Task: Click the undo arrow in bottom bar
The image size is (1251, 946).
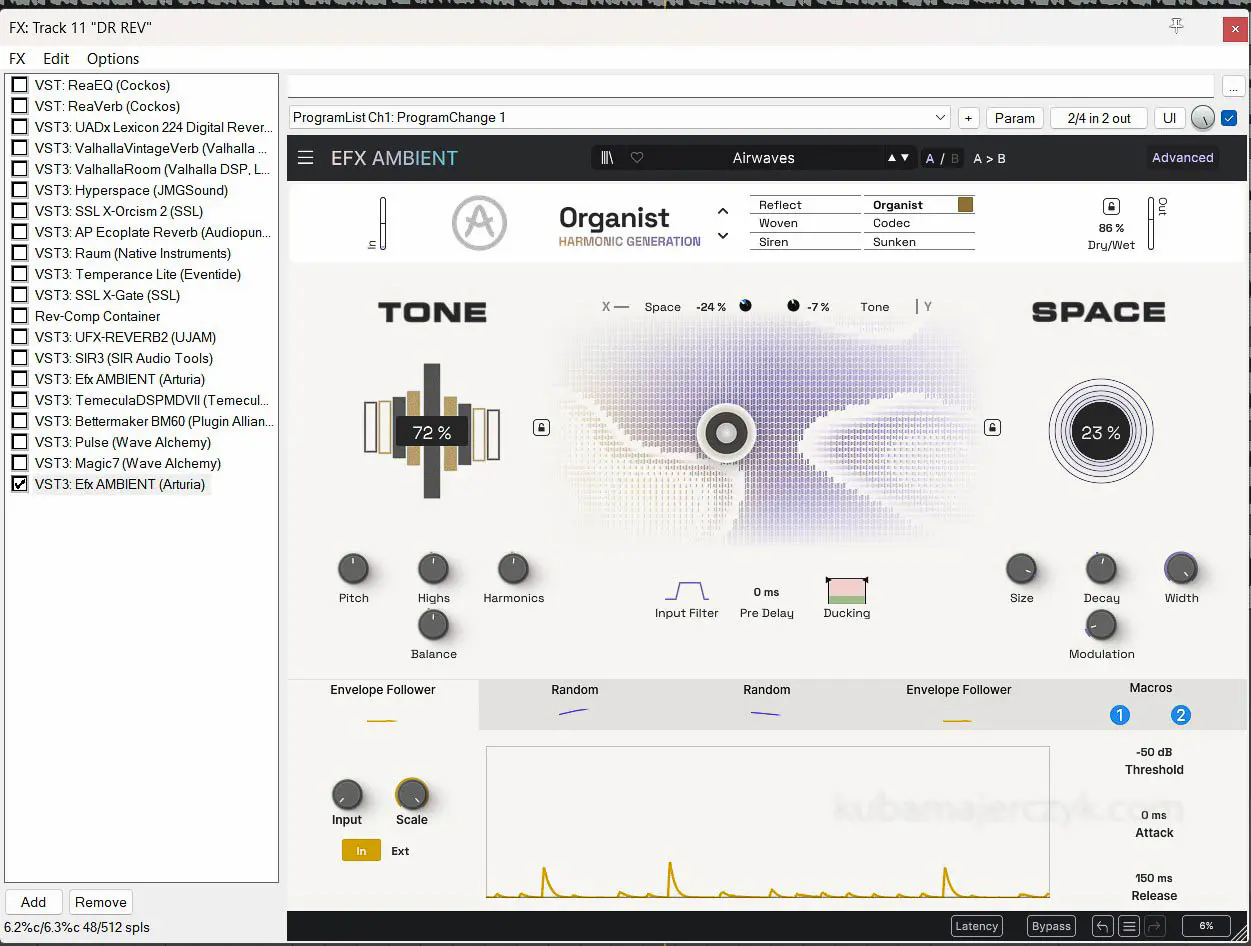Action: tap(1102, 926)
